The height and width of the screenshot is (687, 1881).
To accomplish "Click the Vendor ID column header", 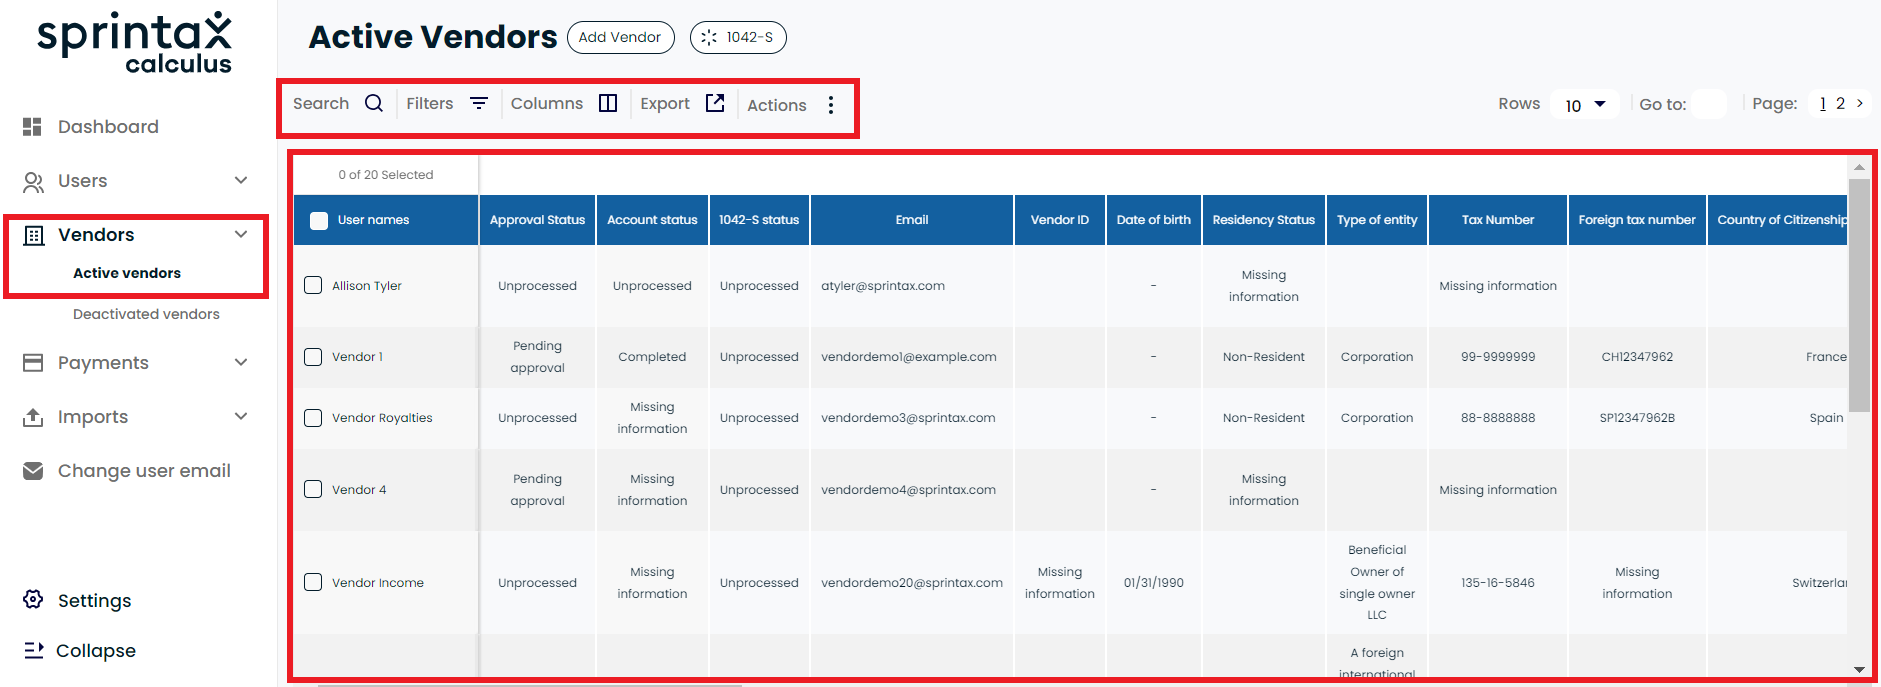I will tap(1060, 220).
